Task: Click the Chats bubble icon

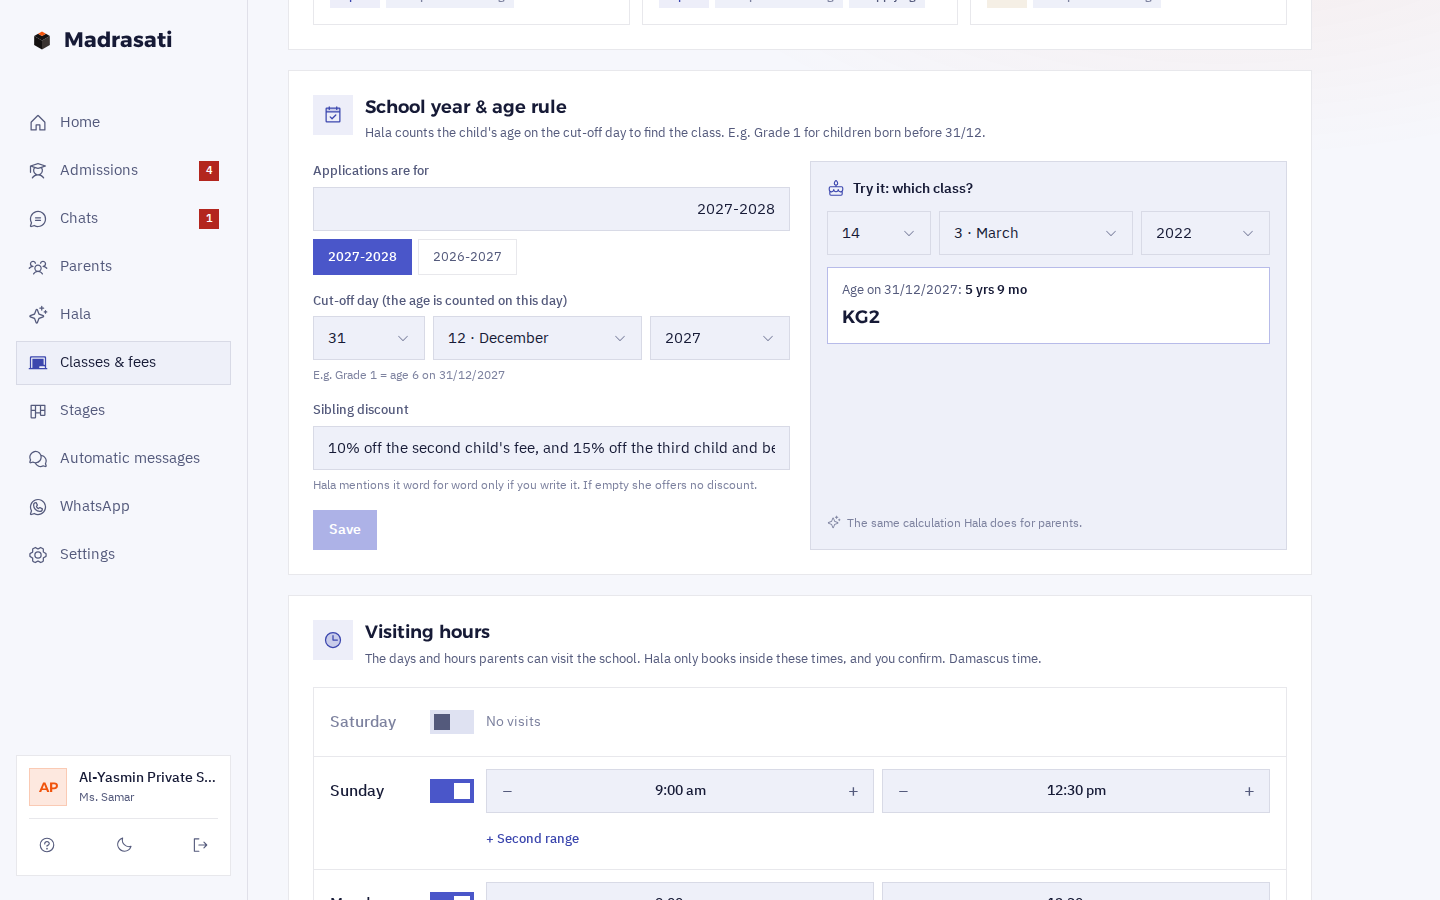Action: [x=38, y=219]
